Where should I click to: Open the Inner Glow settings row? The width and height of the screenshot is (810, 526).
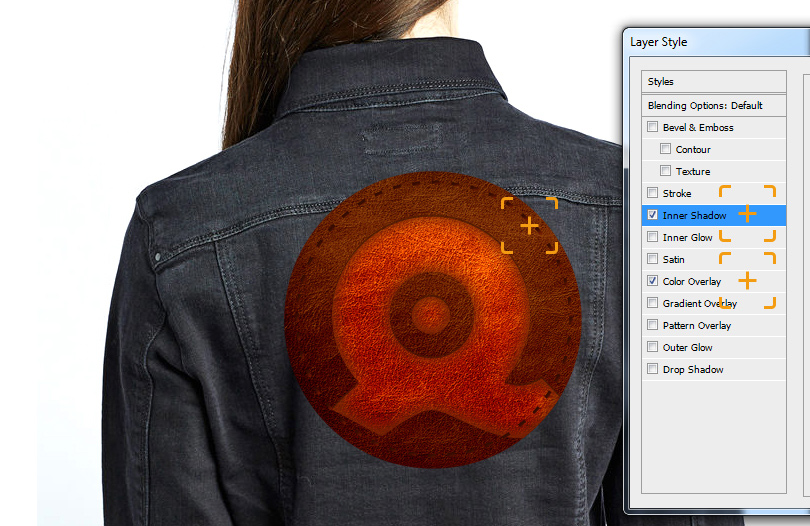point(714,237)
